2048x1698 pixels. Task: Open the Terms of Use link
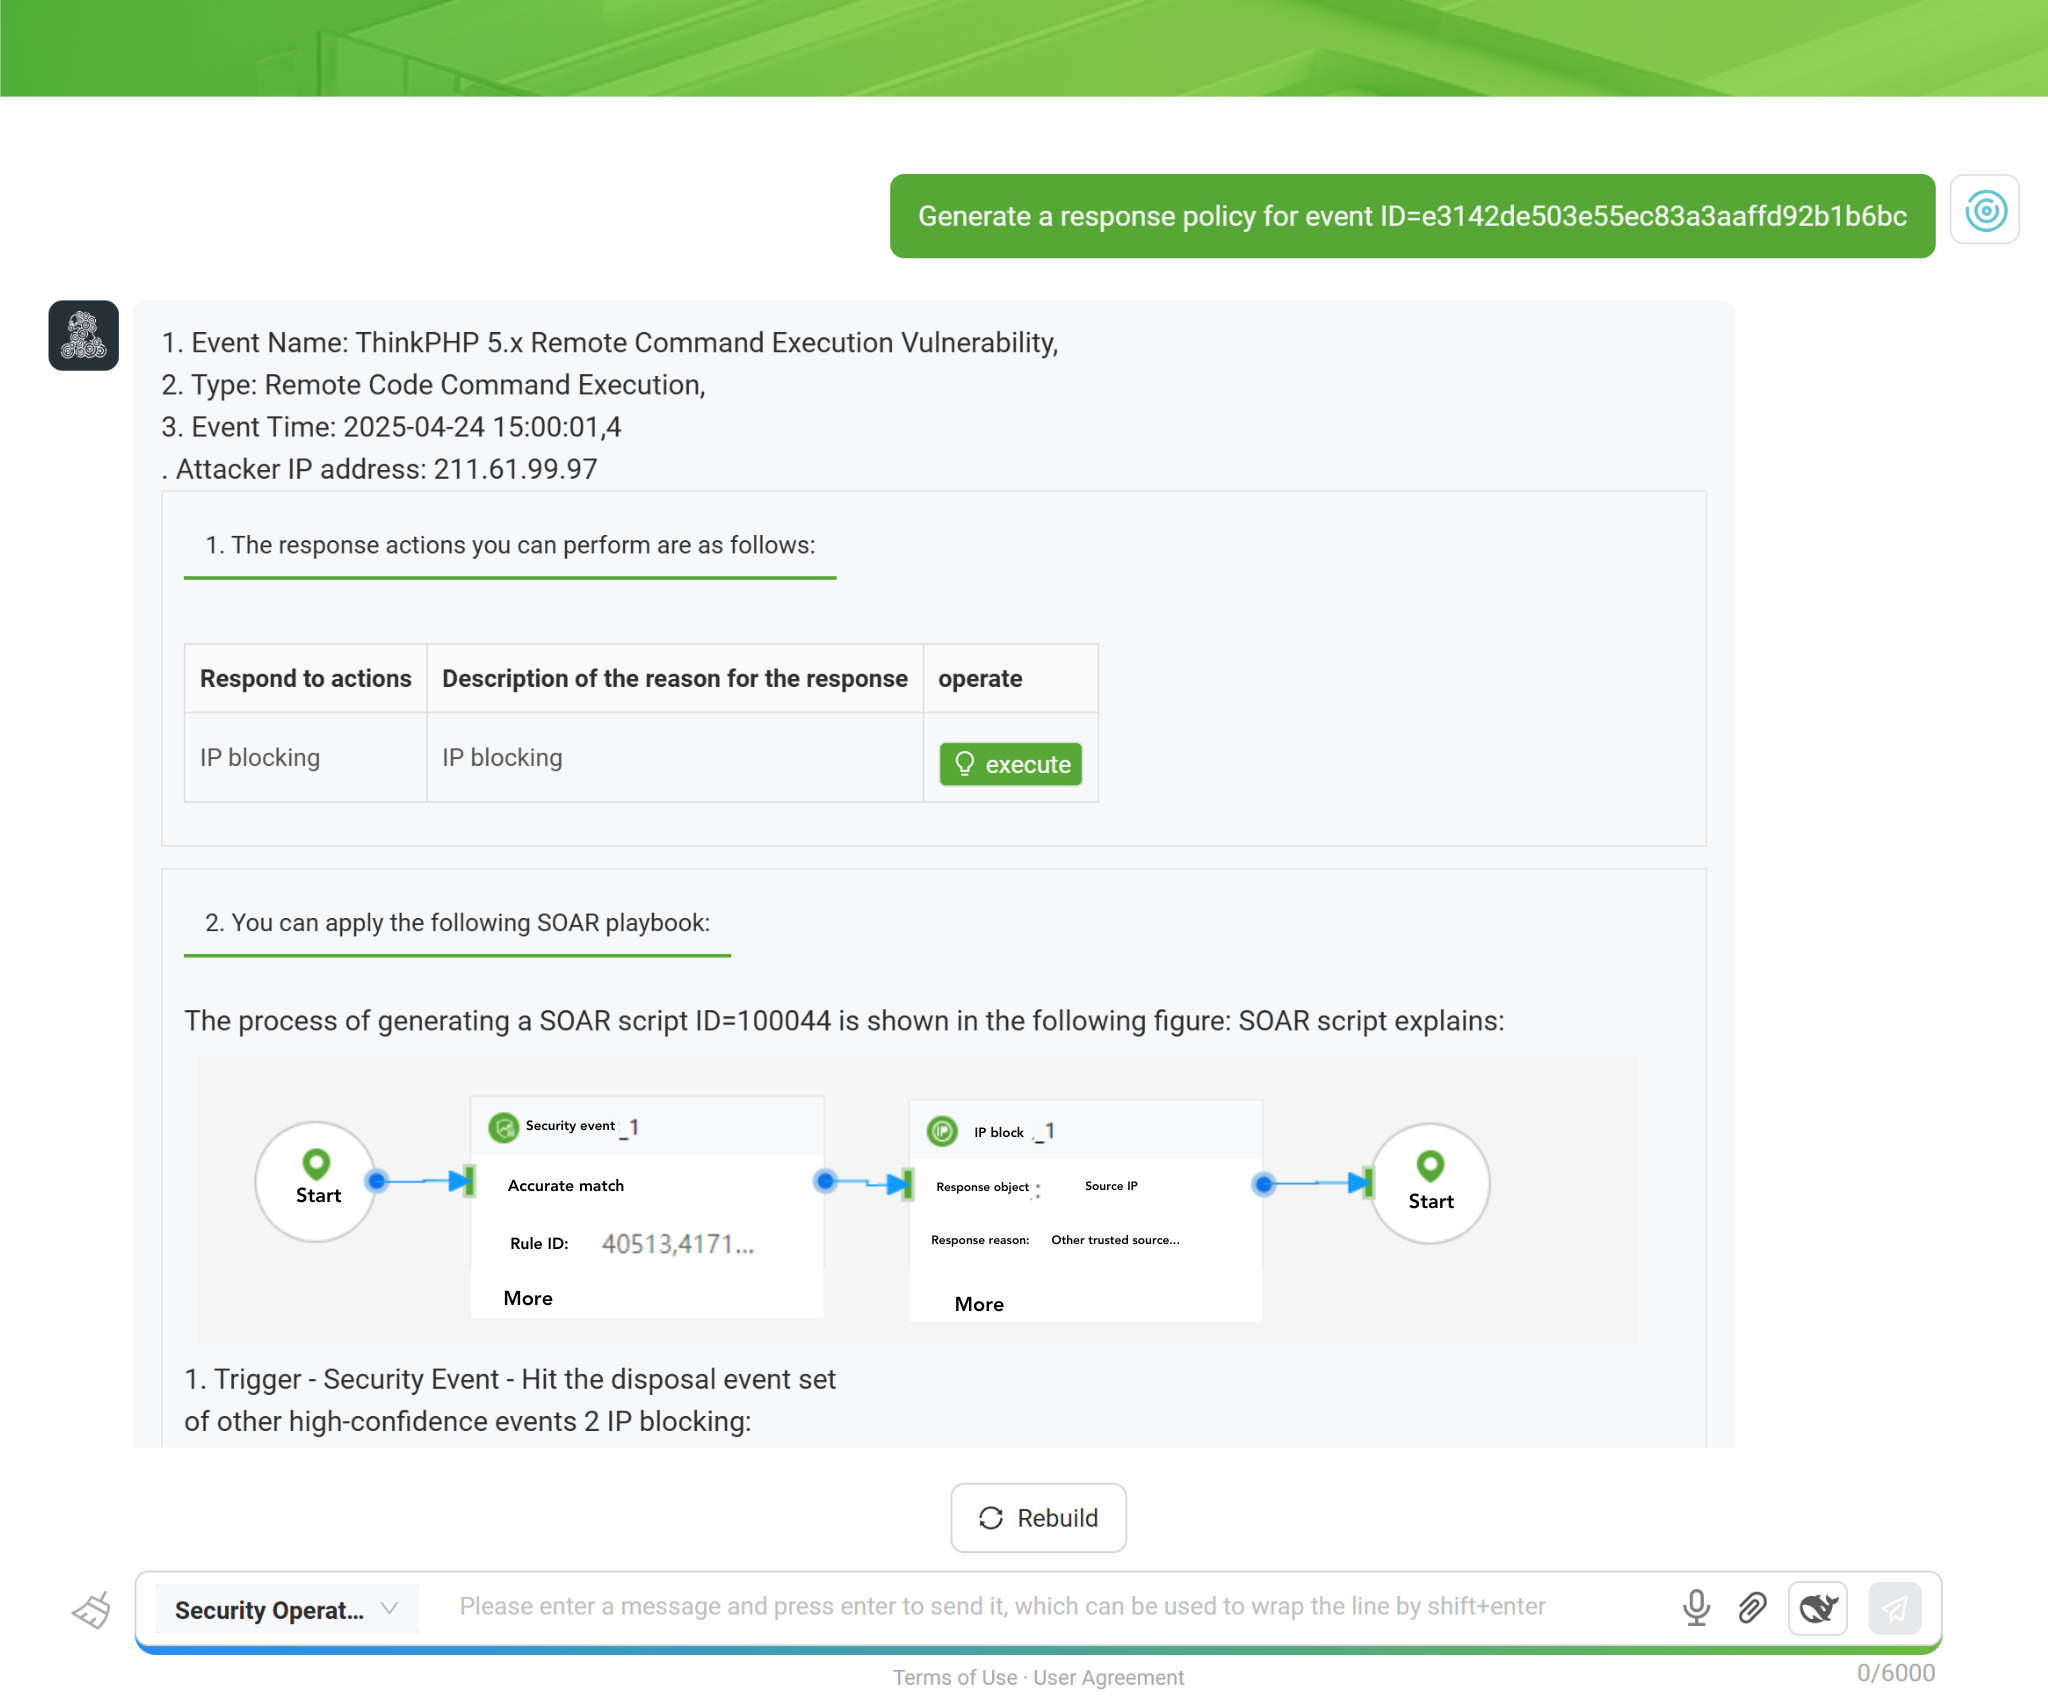(954, 1677)
